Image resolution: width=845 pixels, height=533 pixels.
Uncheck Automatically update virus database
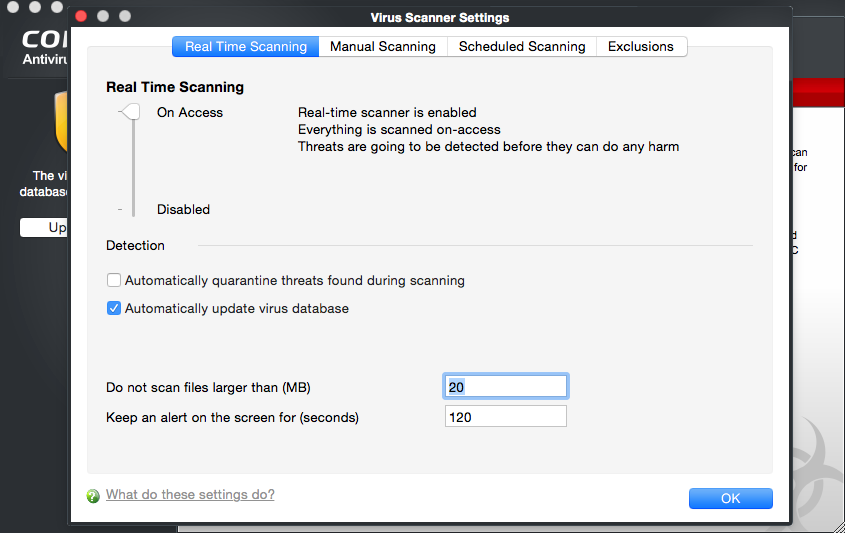point(114,308)
